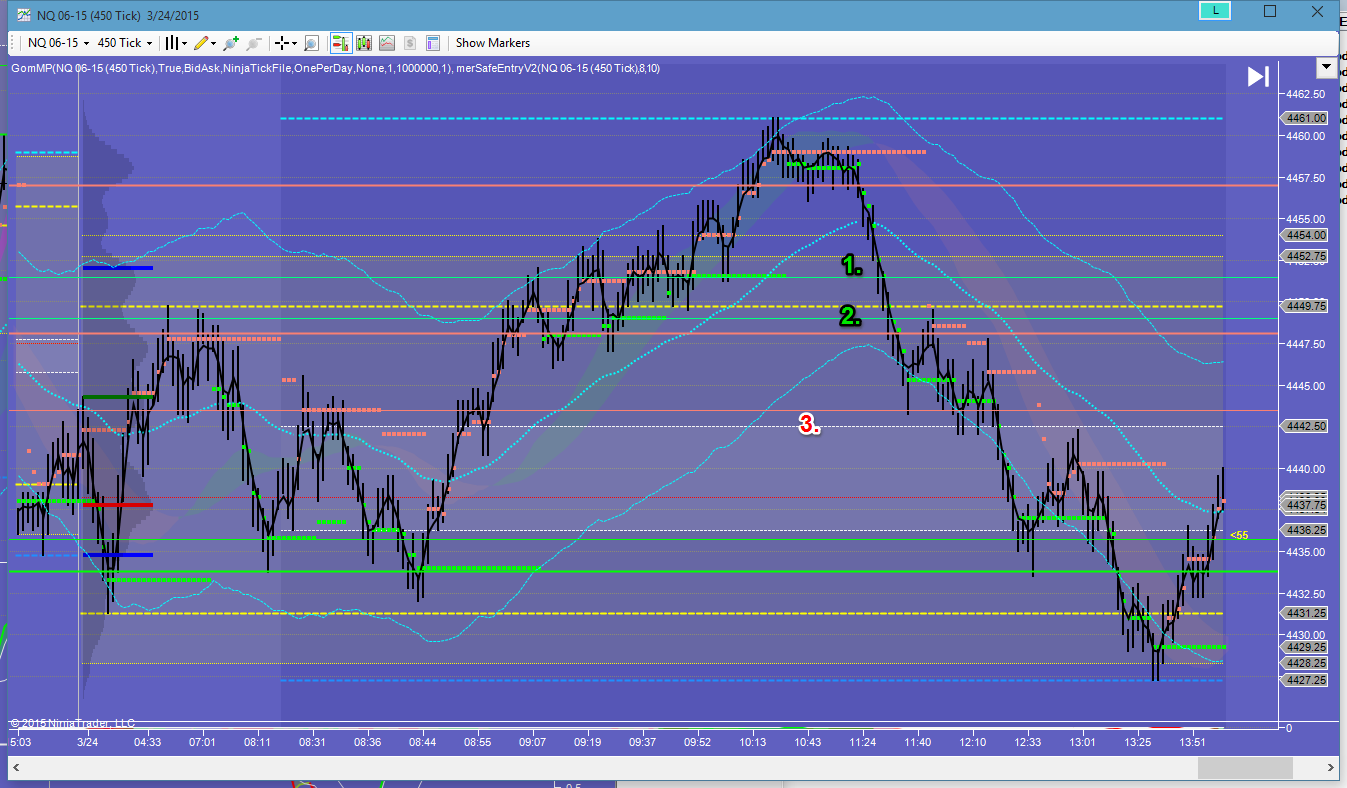Open the Indicators line chart icon
This screenshot has width=1347, height=788.
386,43
